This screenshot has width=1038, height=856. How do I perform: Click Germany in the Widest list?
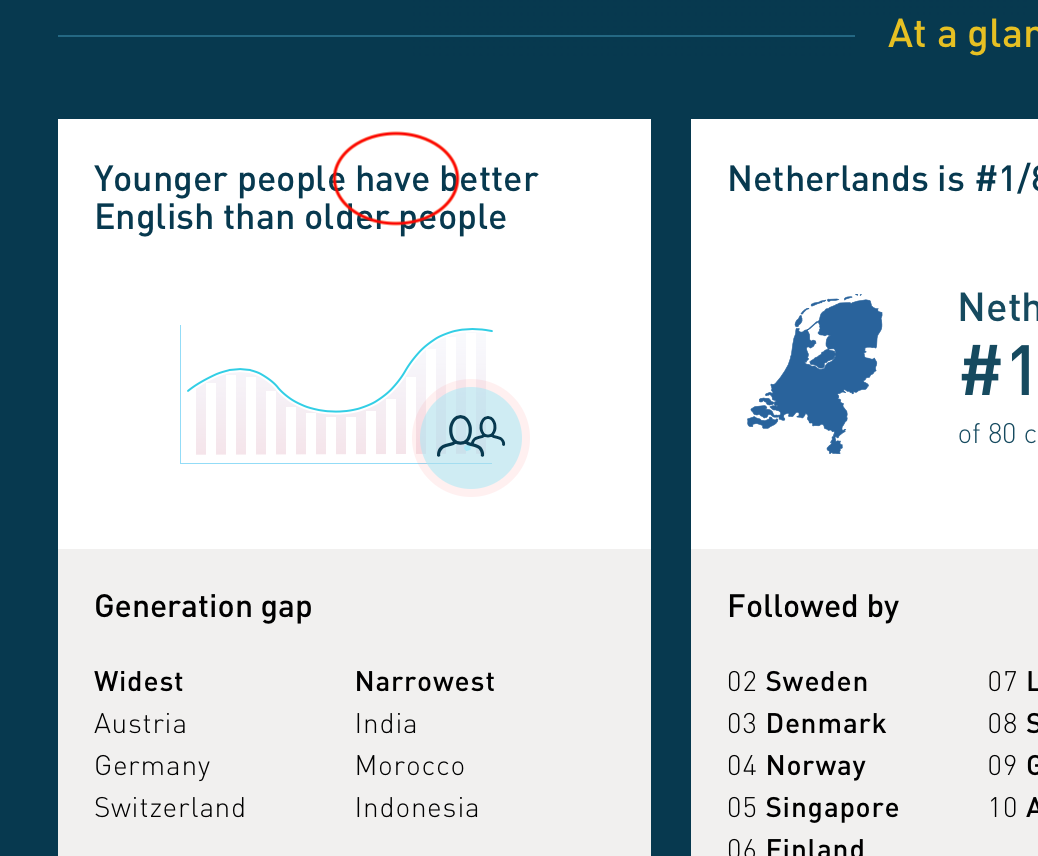click(x=152, y=766)
